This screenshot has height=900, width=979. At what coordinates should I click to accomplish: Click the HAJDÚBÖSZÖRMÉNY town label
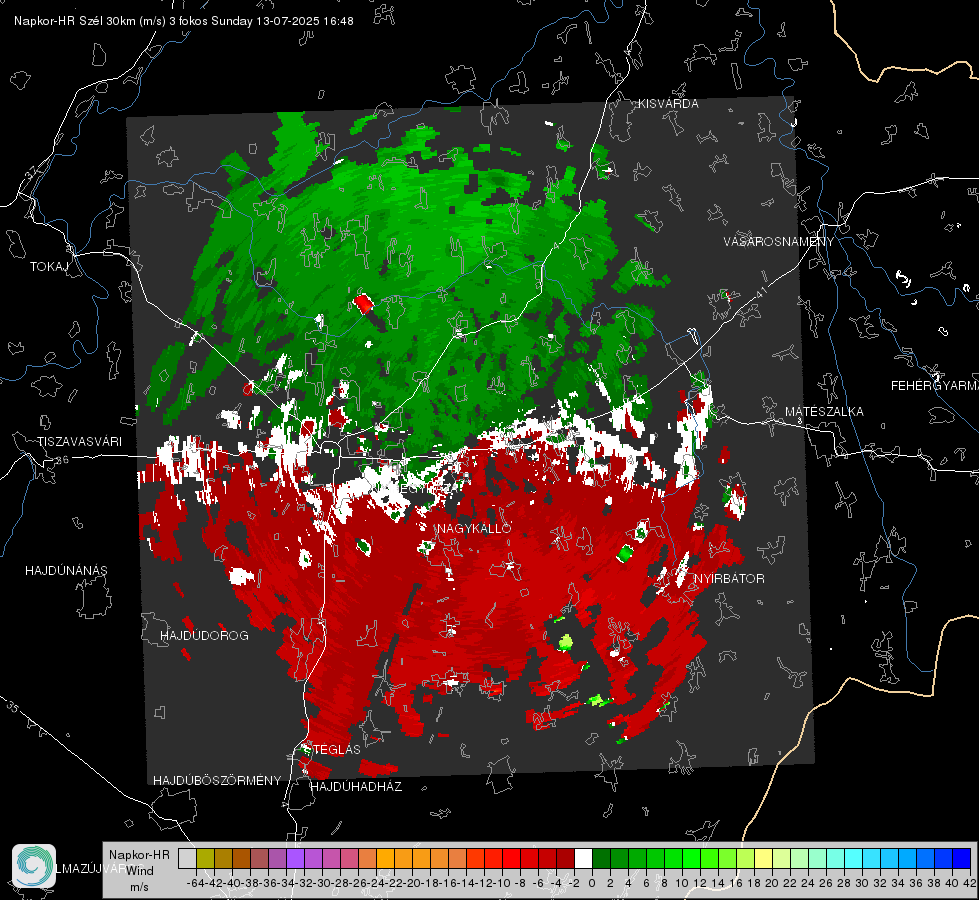[217, 781]
